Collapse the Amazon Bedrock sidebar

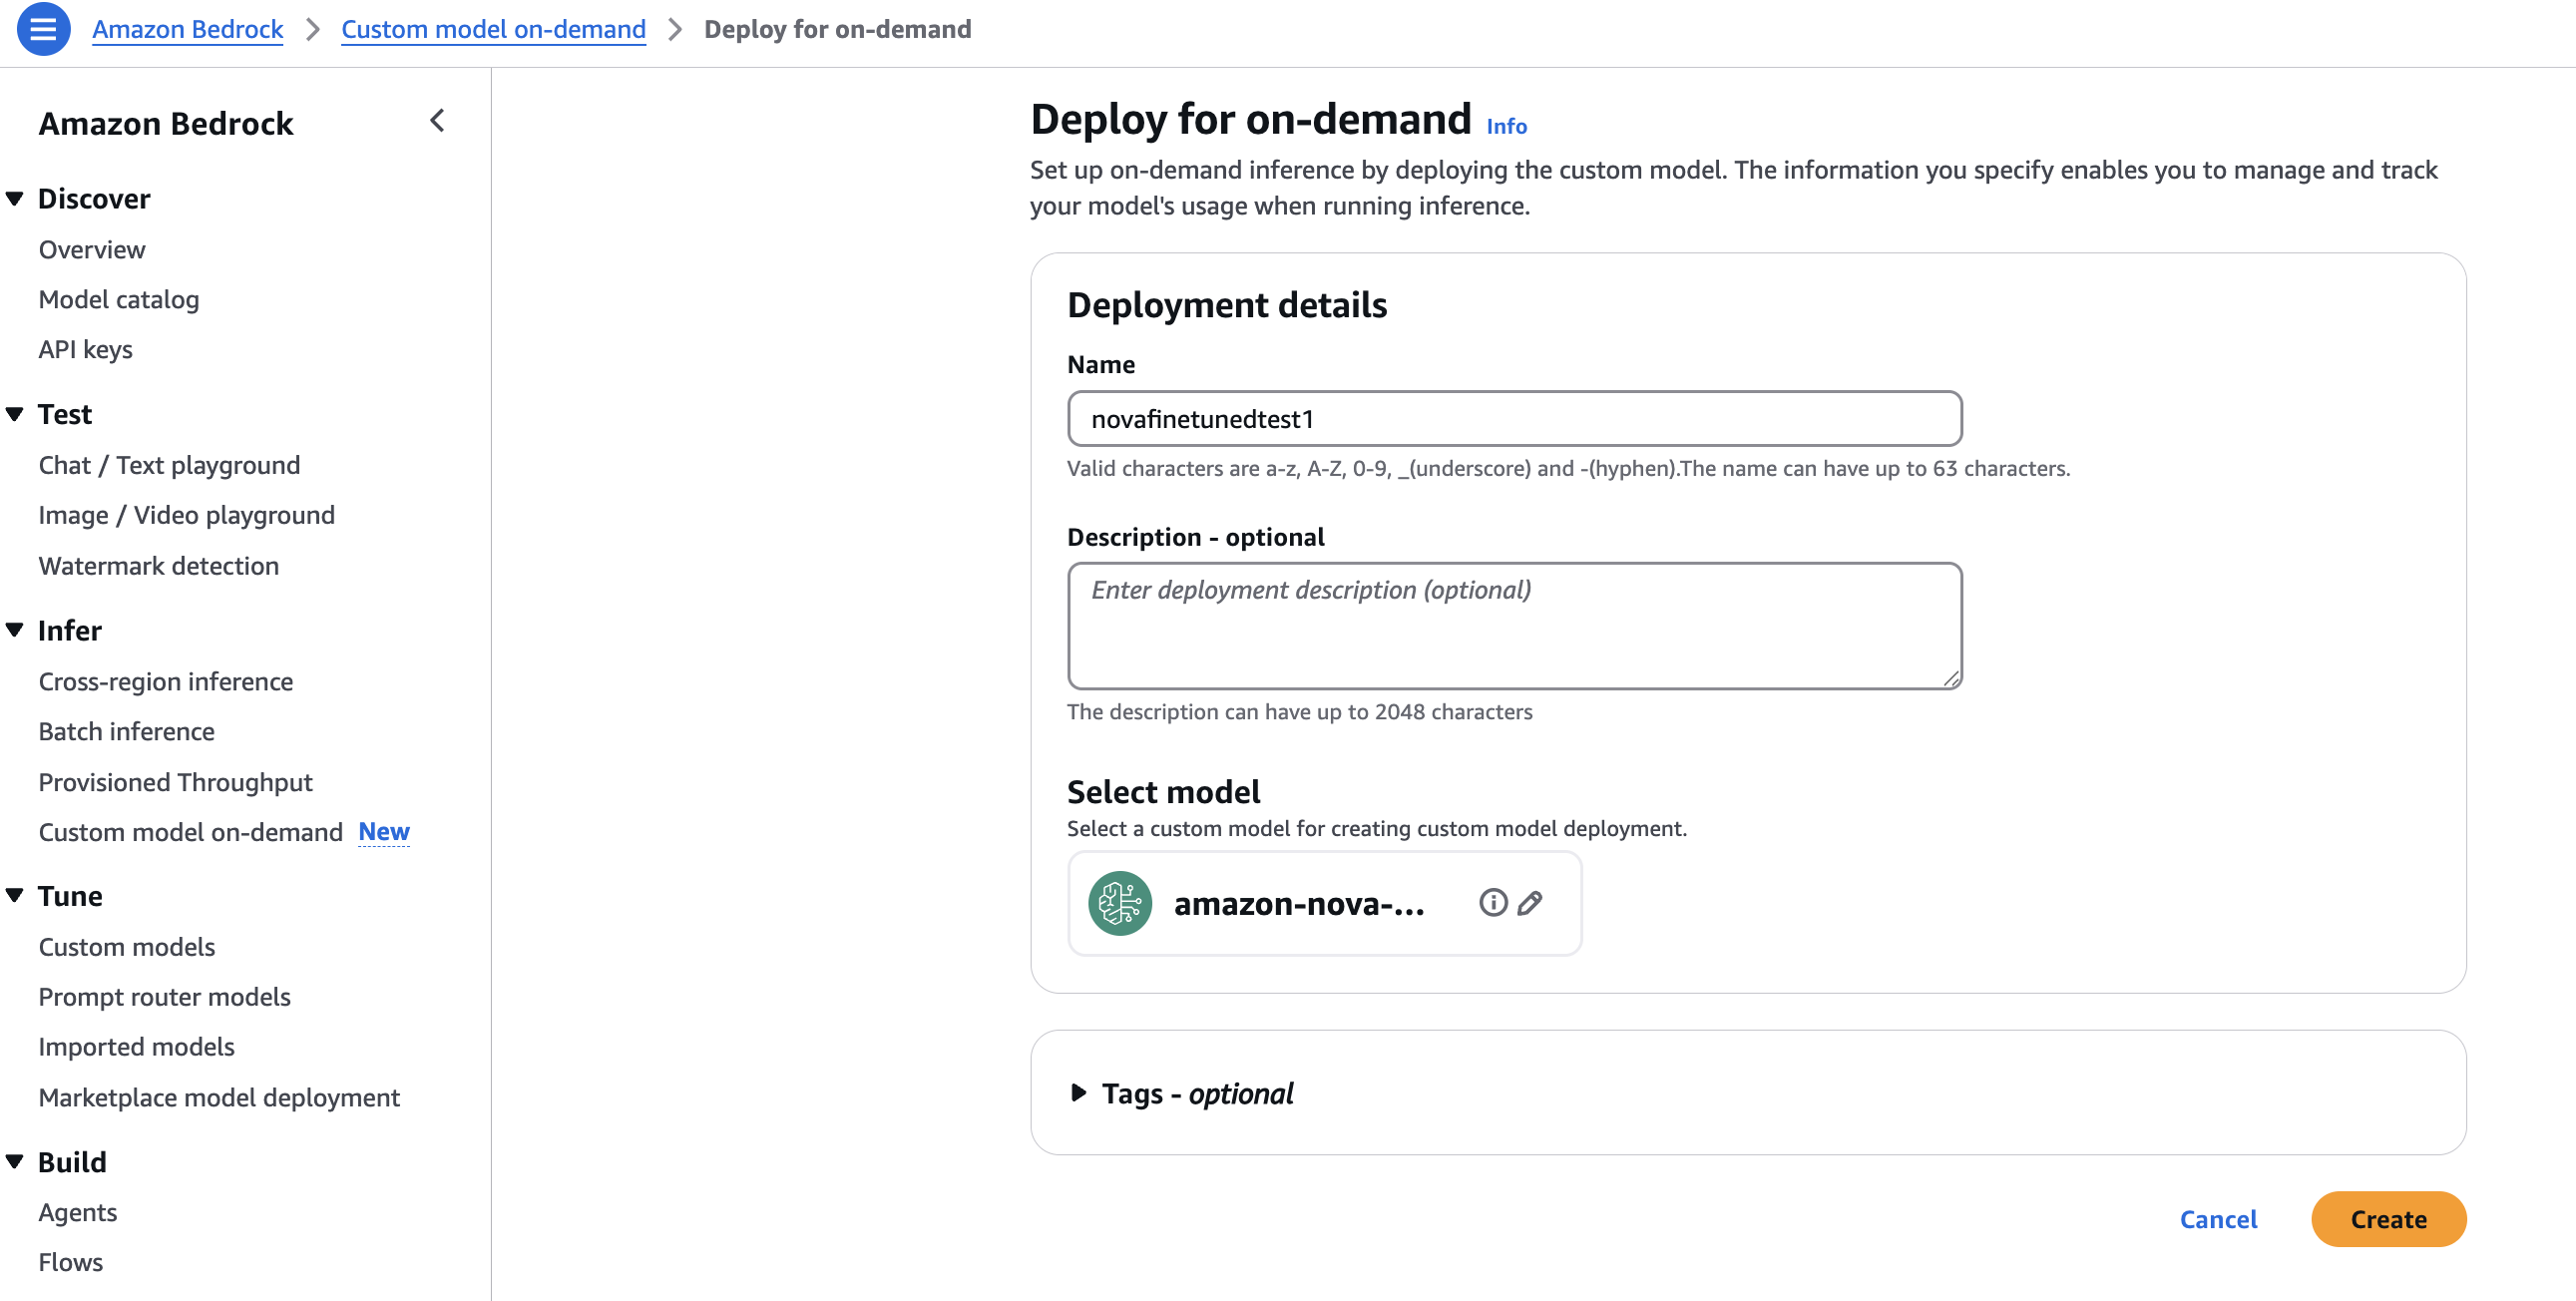pos(437,121)
